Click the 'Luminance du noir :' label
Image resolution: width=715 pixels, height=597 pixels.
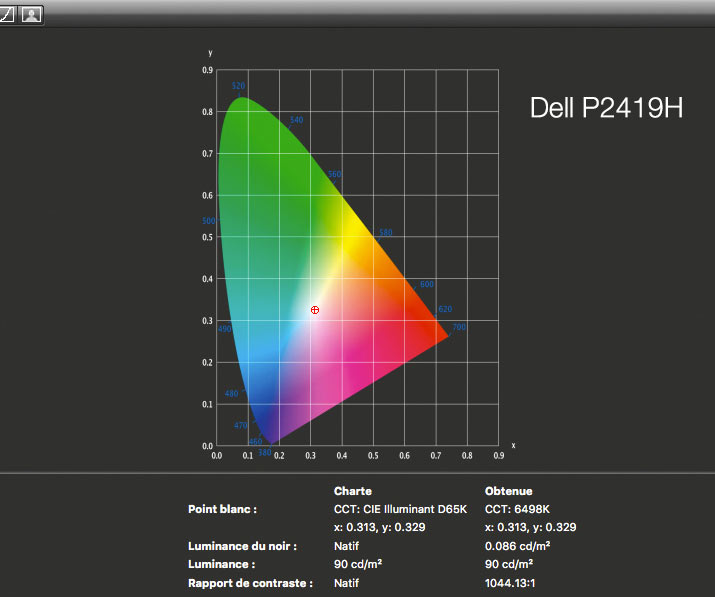[242, 546]
